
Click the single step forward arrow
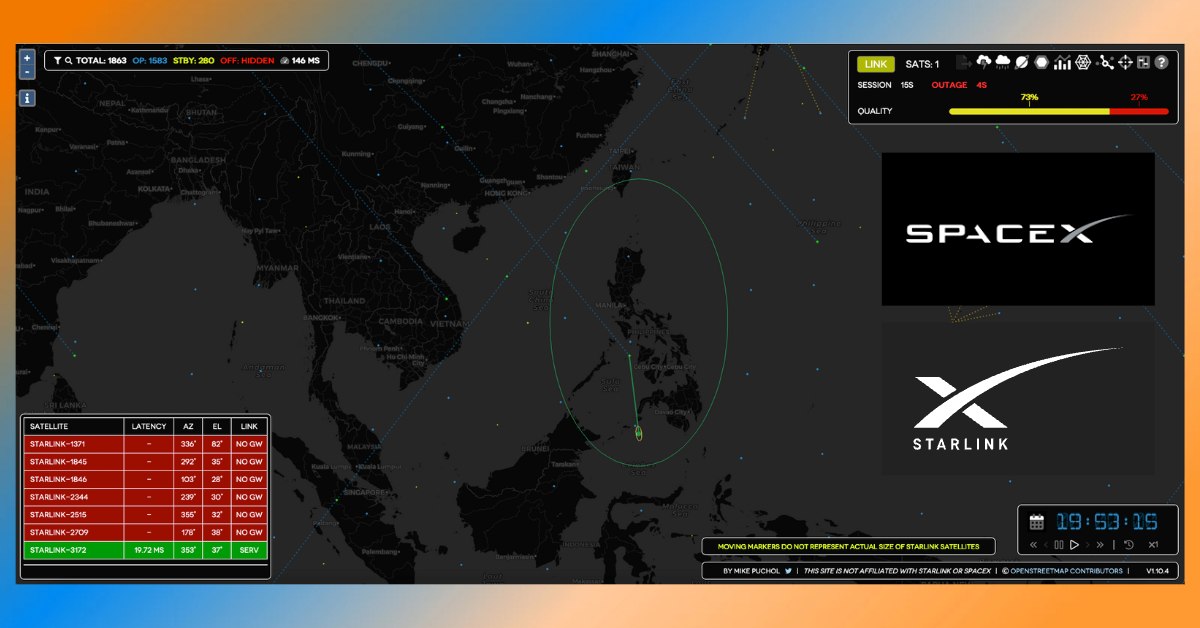(x=1087, y=545)
